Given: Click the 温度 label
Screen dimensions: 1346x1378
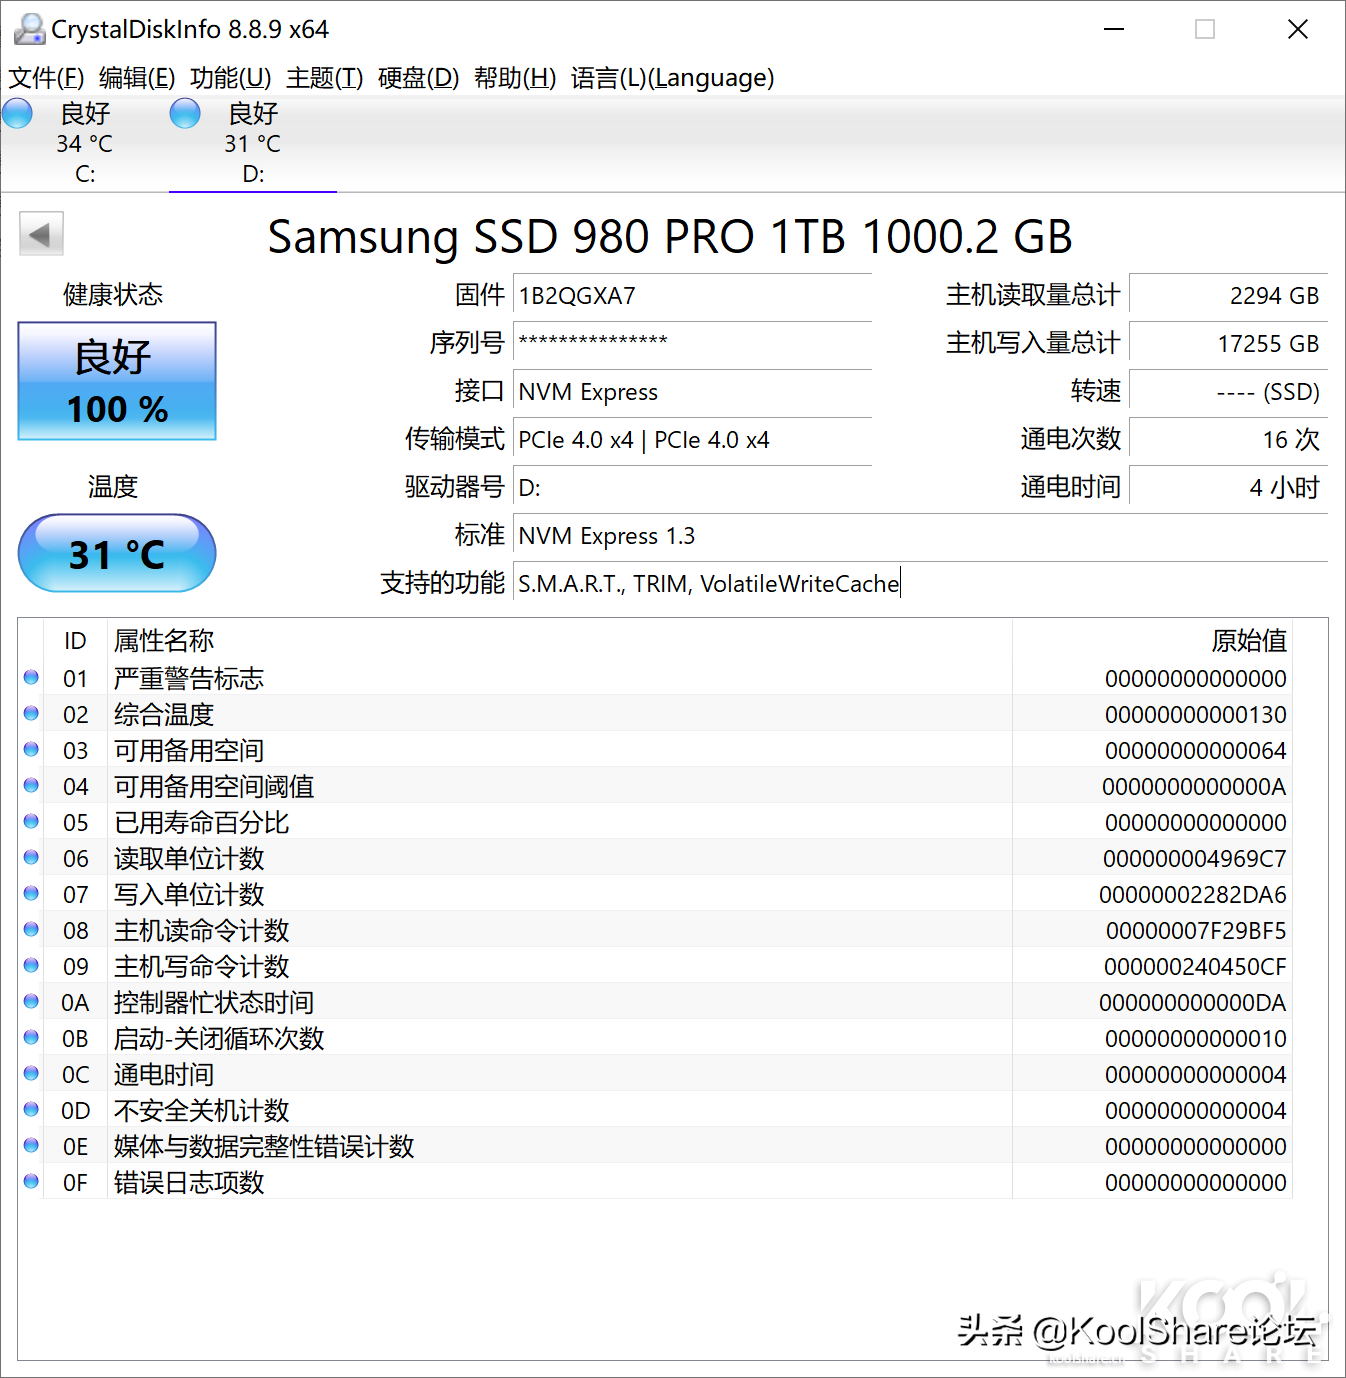Looking at the screenshot, I should pyautogui.click(x=113, y=487).
